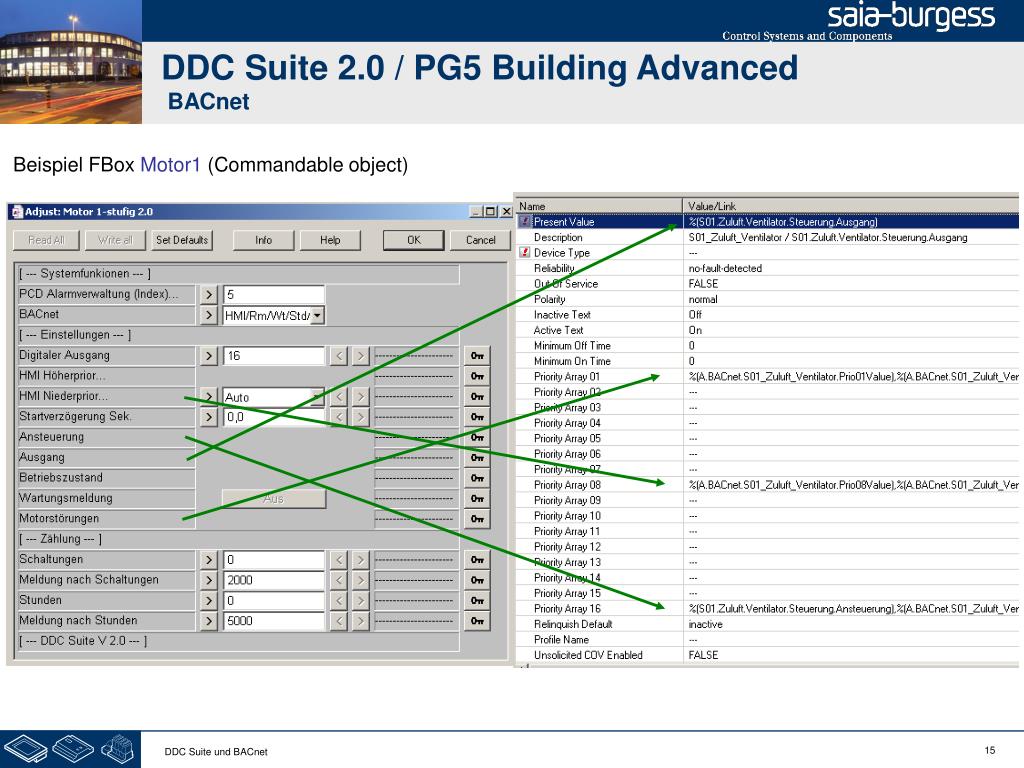
Task: Select the Out Of Service row
Action: (x=767, y=283)
